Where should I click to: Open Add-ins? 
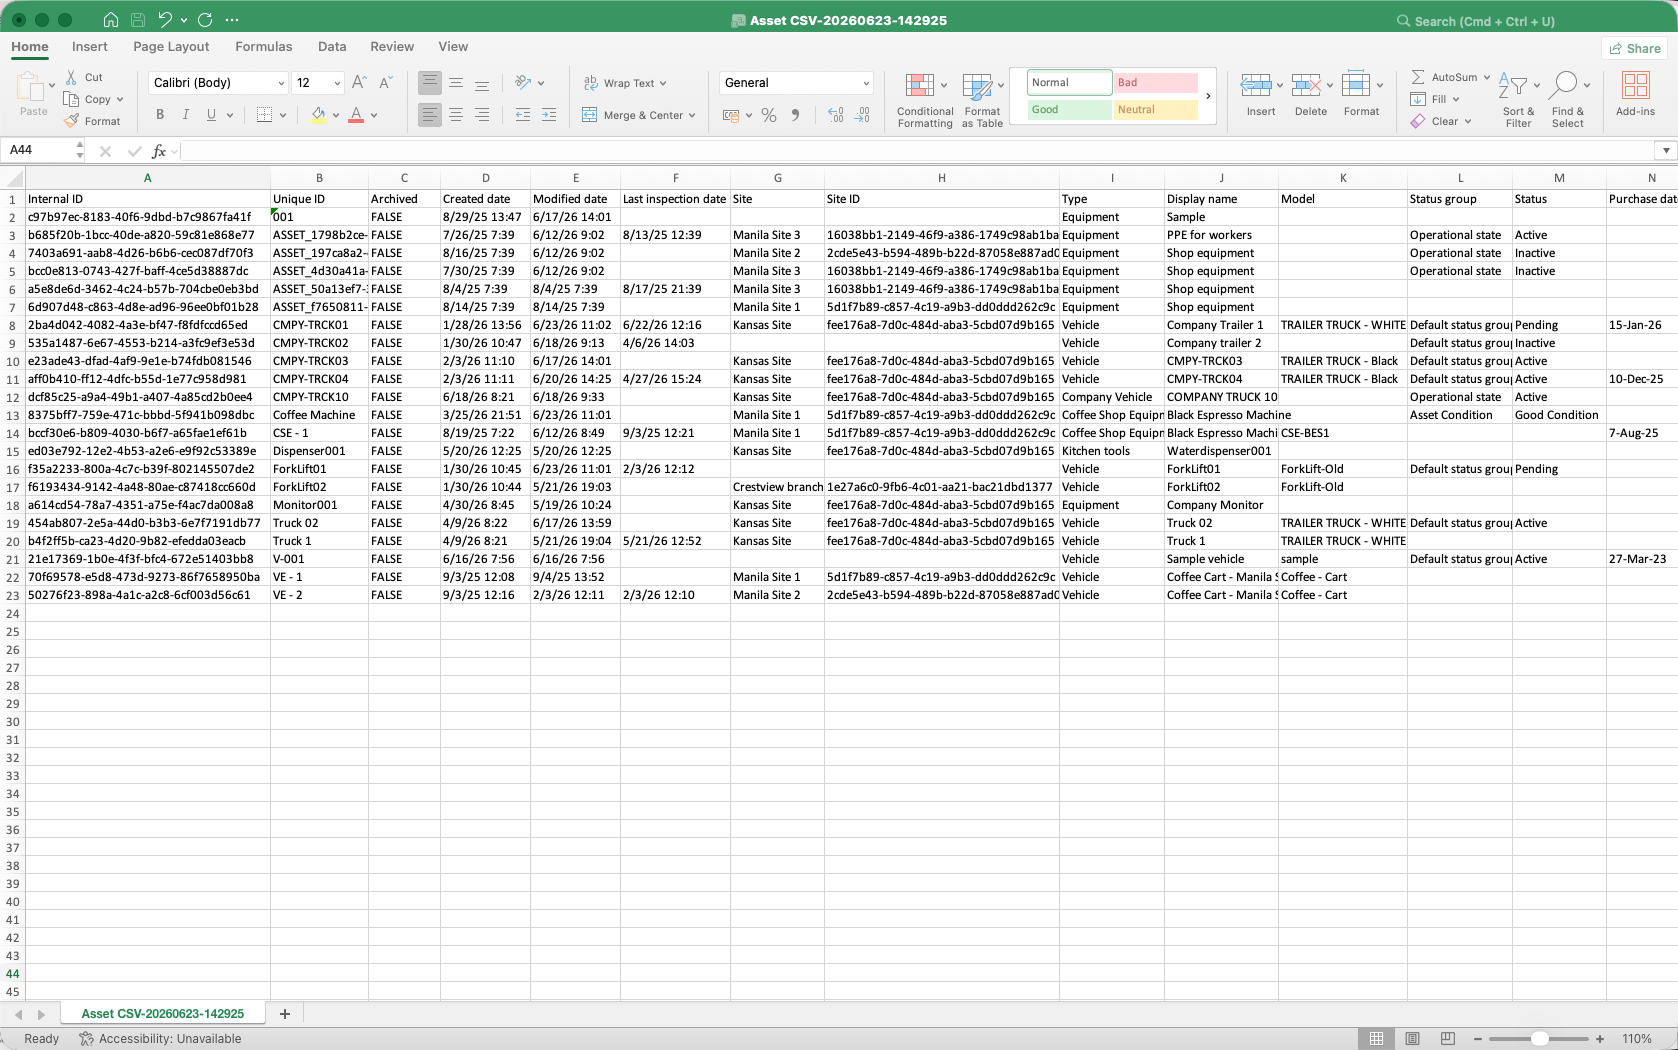point(1636,95)
